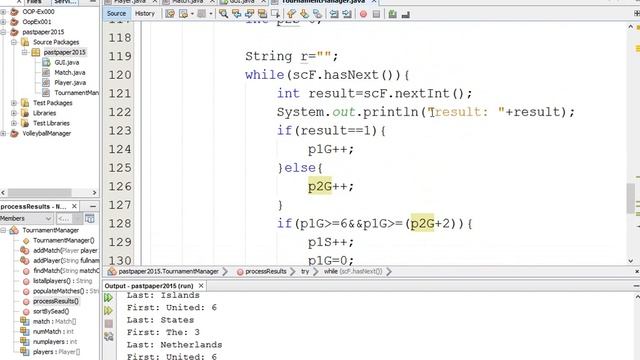
Task: Select listallplayers method in Navigator
Action: tap(62, 281)
